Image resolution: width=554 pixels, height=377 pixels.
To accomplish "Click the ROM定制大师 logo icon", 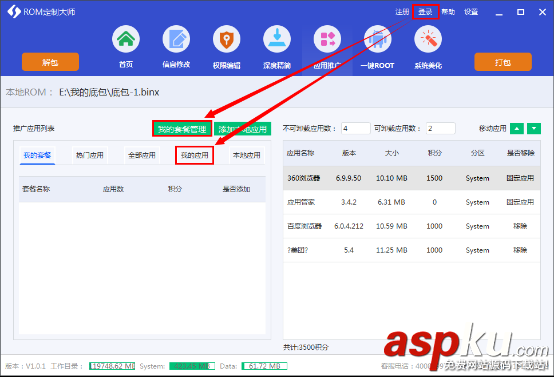I will pyautogui.click(x=14, y=12).
